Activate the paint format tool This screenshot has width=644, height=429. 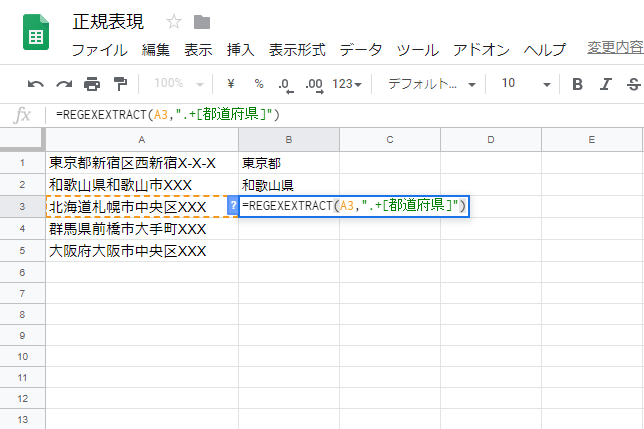point(120,84)
